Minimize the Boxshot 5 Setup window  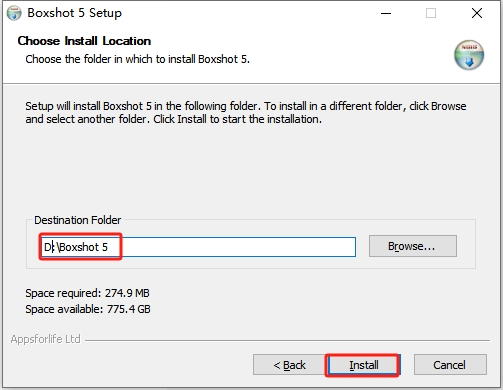pos(386,13)
